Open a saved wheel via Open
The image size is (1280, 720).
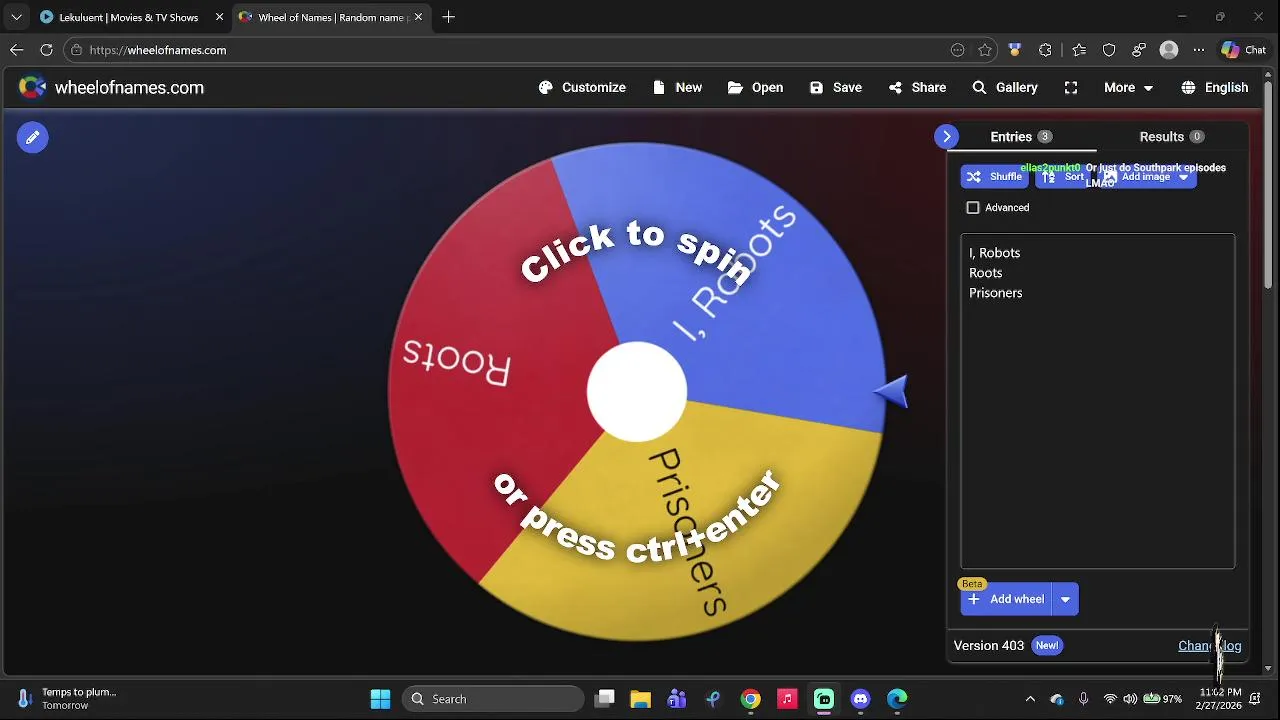click(755, 88)
